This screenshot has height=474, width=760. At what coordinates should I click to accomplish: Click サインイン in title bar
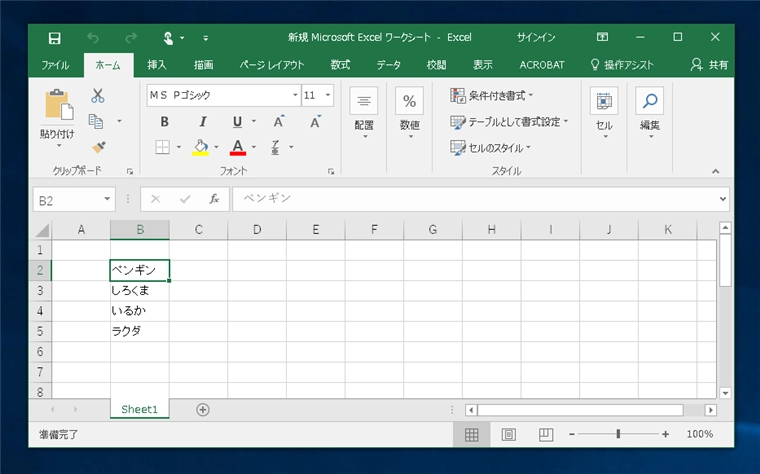536,37
